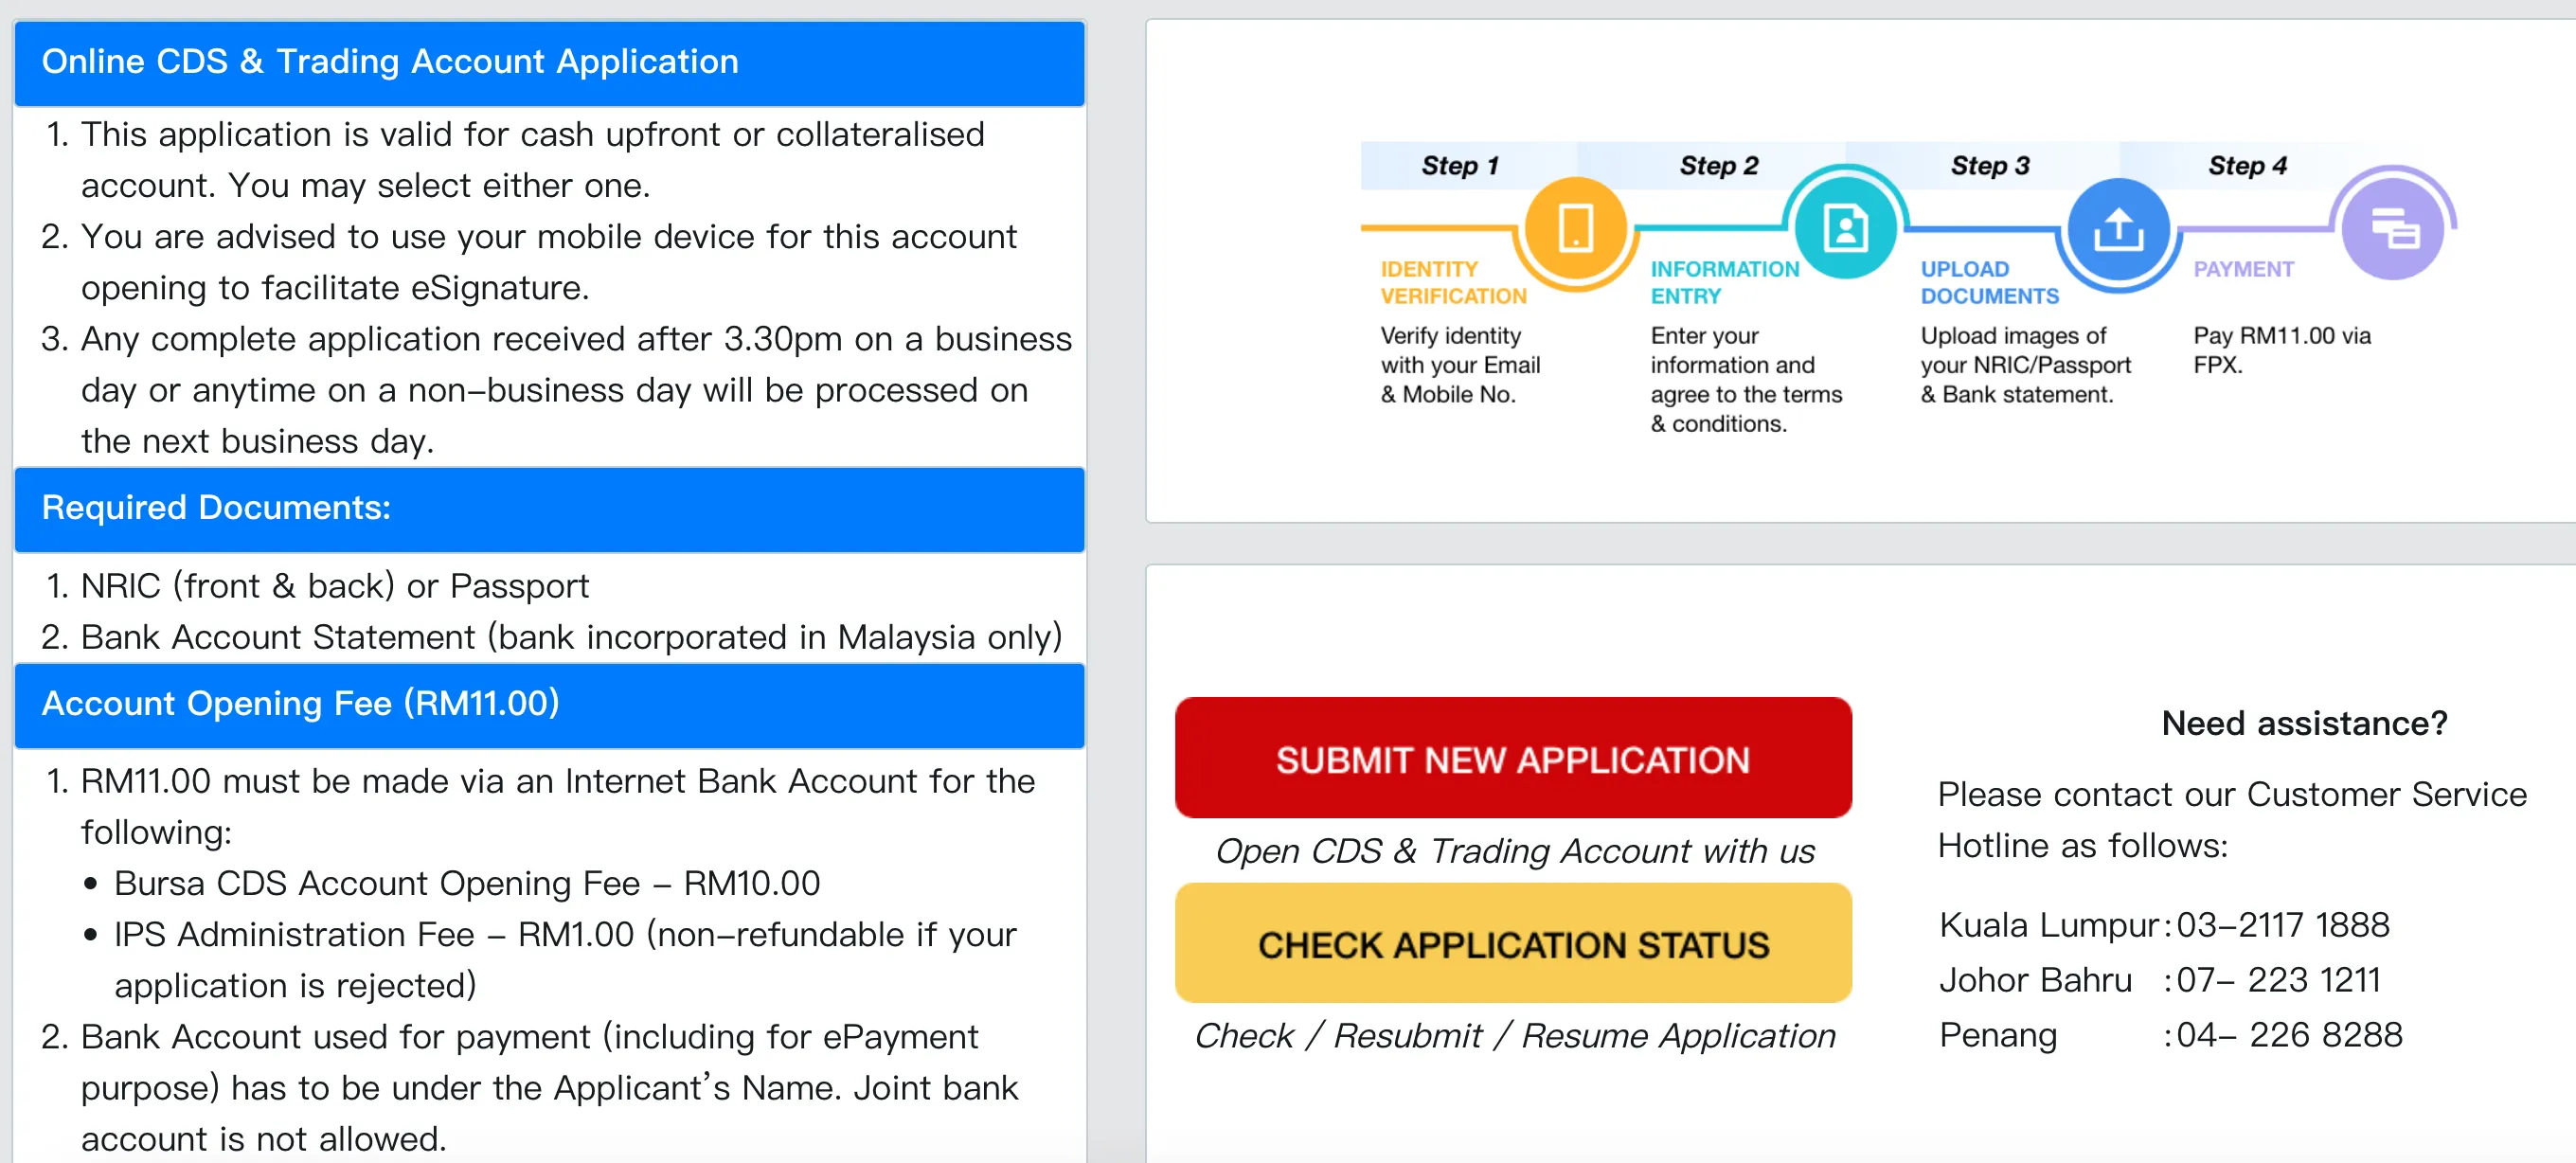
Task: Click the Account Opening Fee (RM11.00) header
Action: [550, 705]
